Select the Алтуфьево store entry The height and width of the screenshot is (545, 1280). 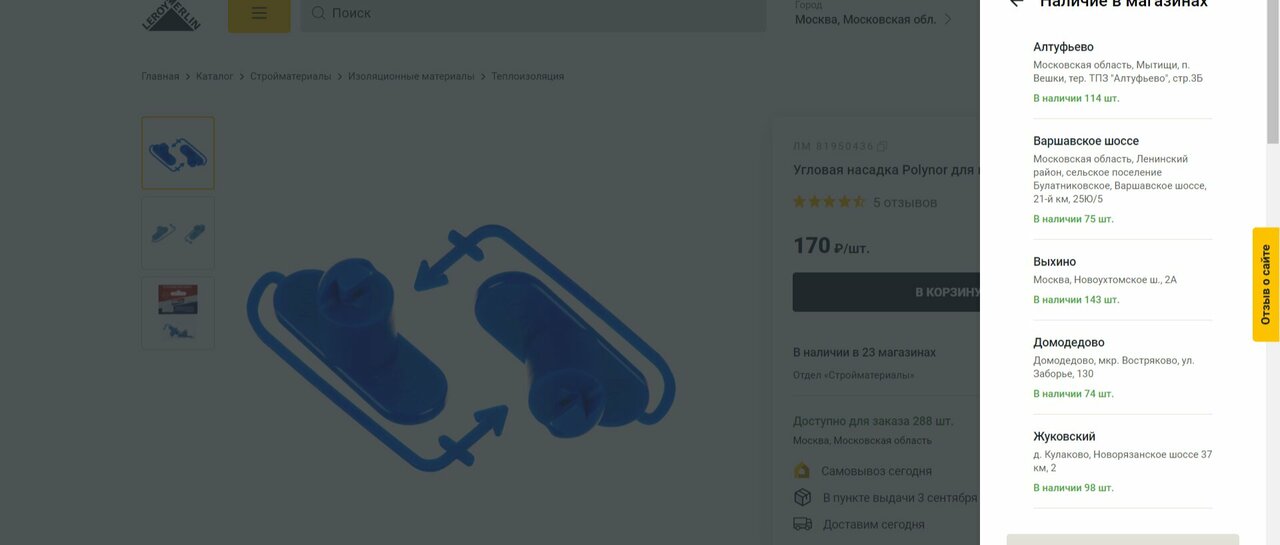point(1122,72)
